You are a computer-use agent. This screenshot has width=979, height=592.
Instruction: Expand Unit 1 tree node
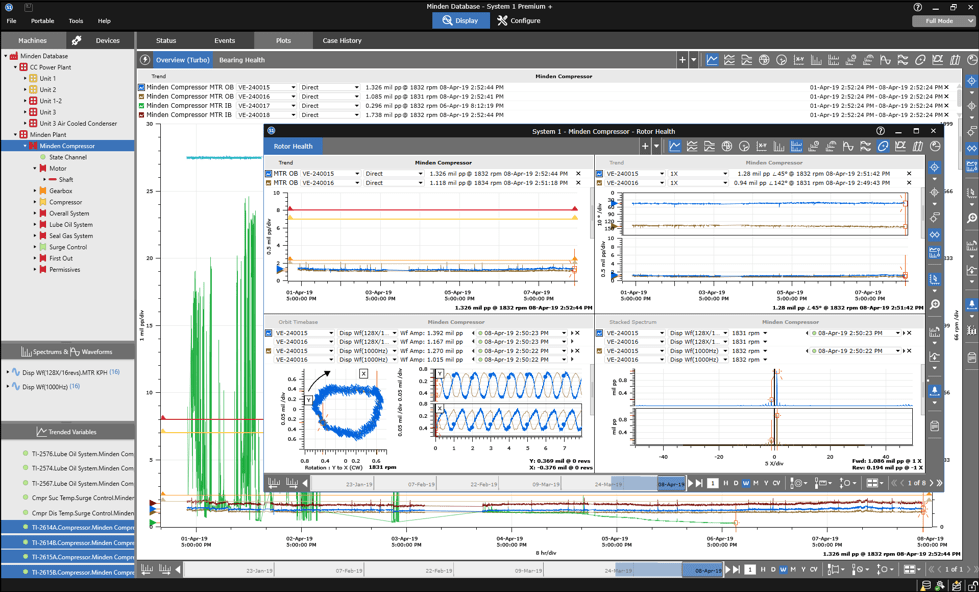tap(26, 79)
